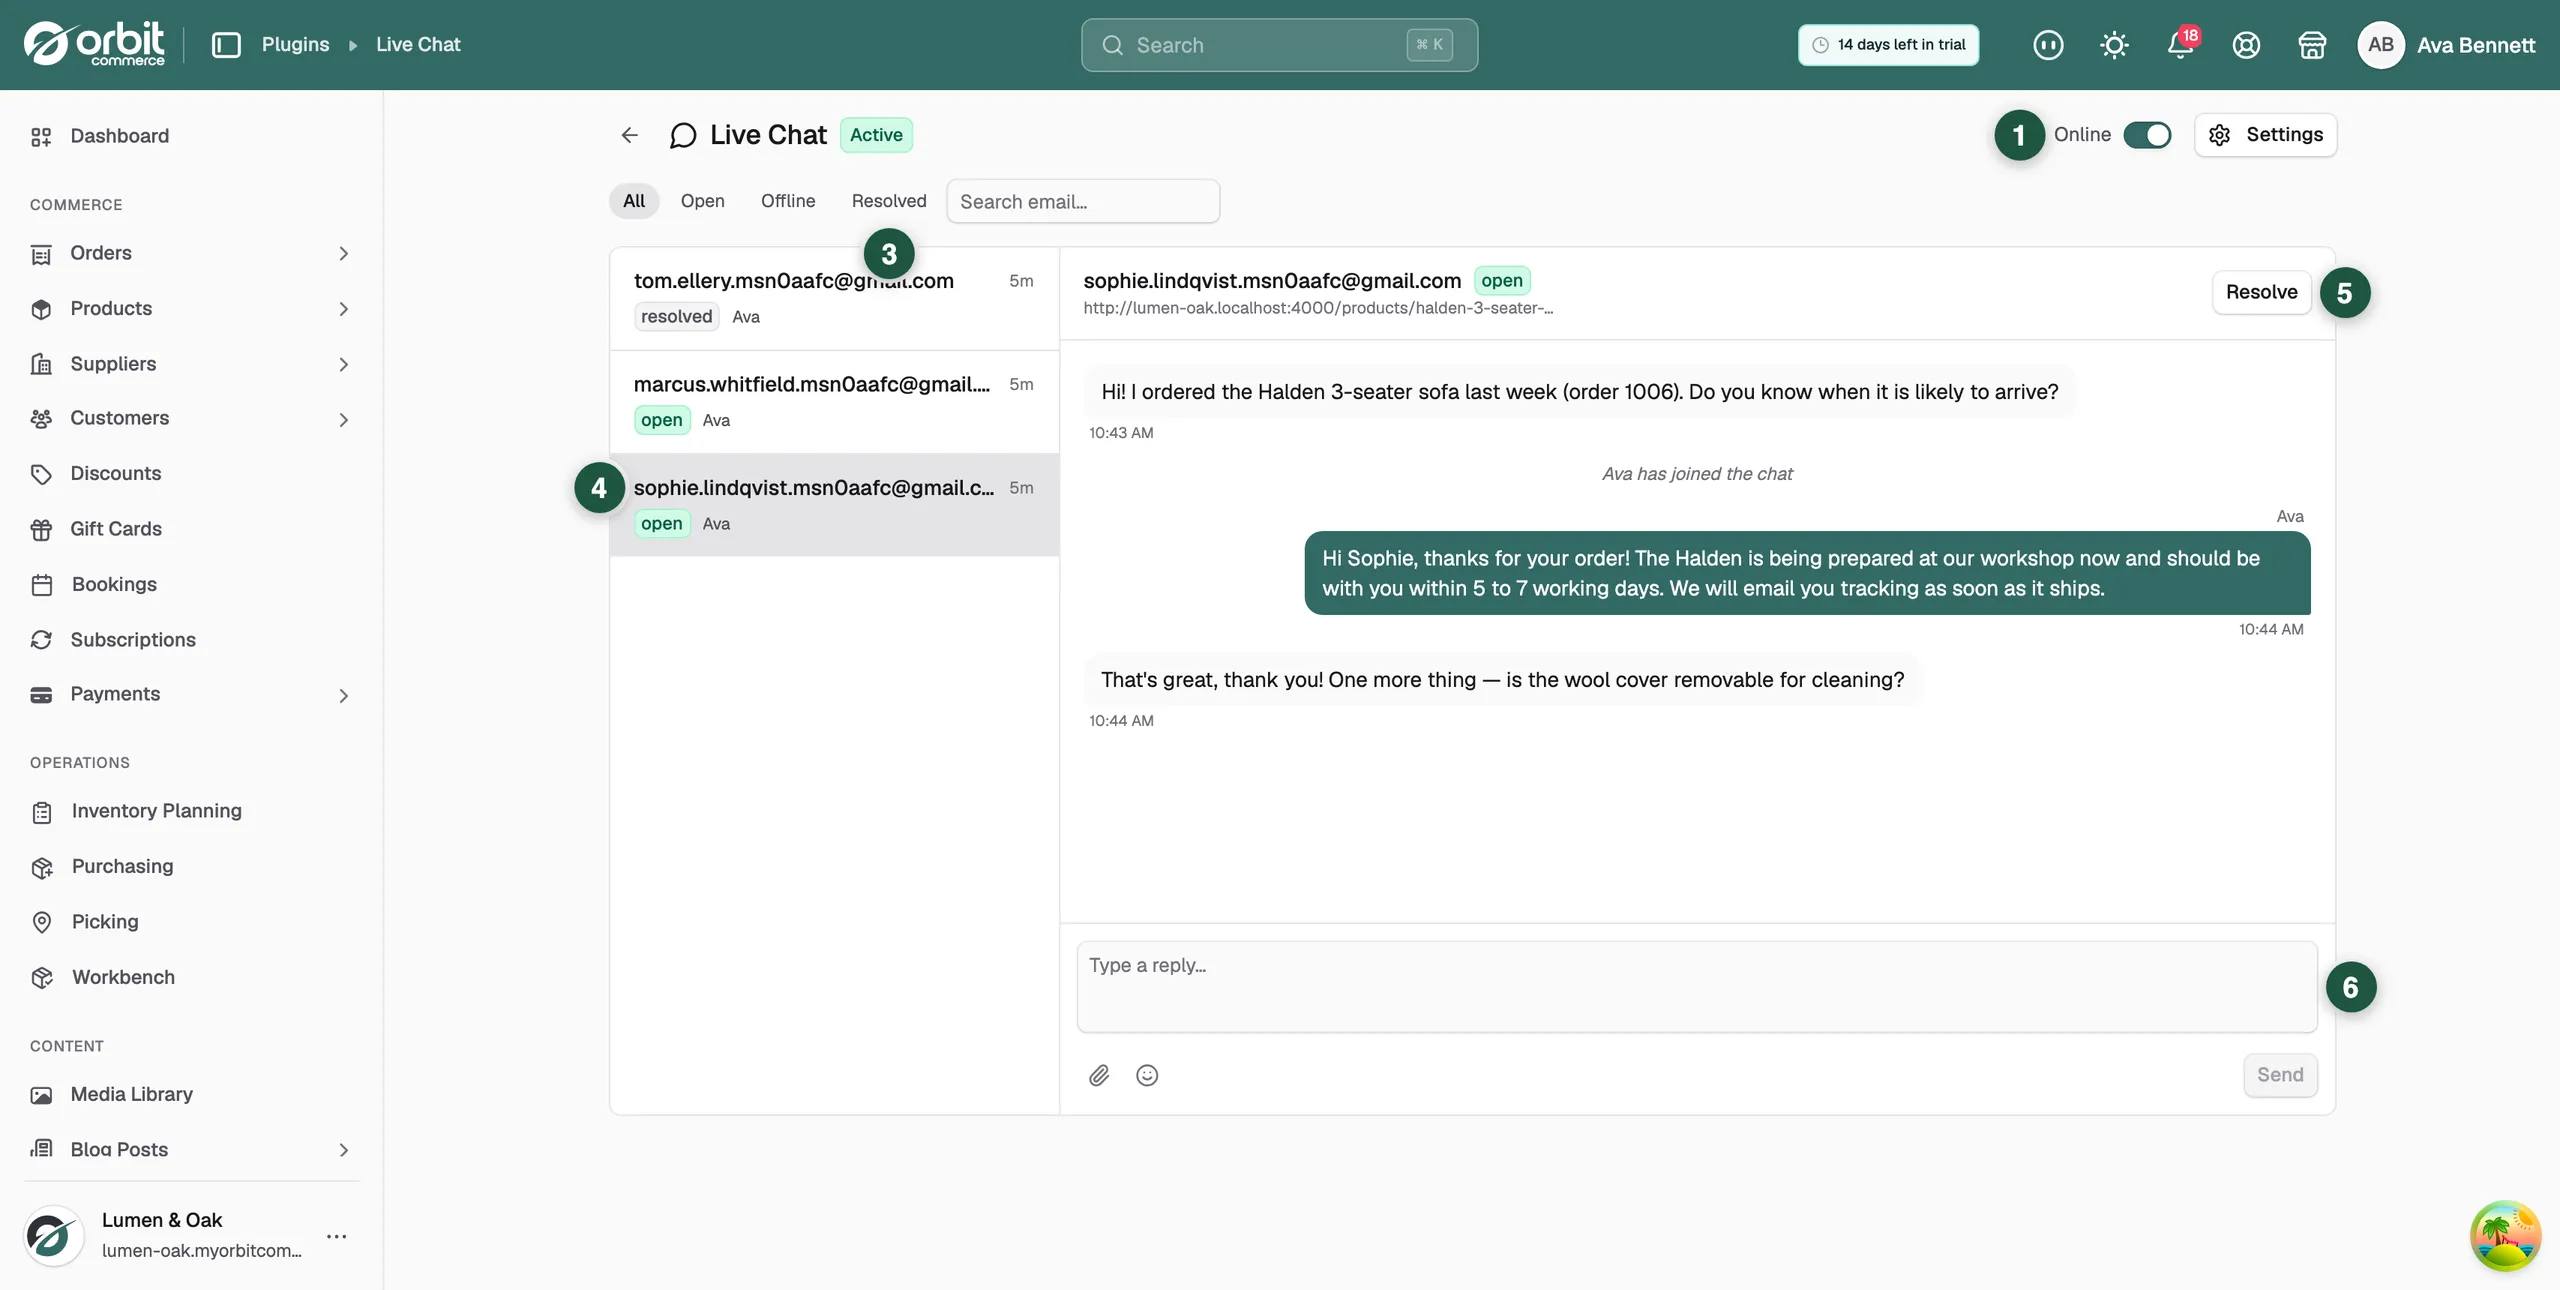
Task: Focus the Type a reply text box
Action: click(1696, 987)
